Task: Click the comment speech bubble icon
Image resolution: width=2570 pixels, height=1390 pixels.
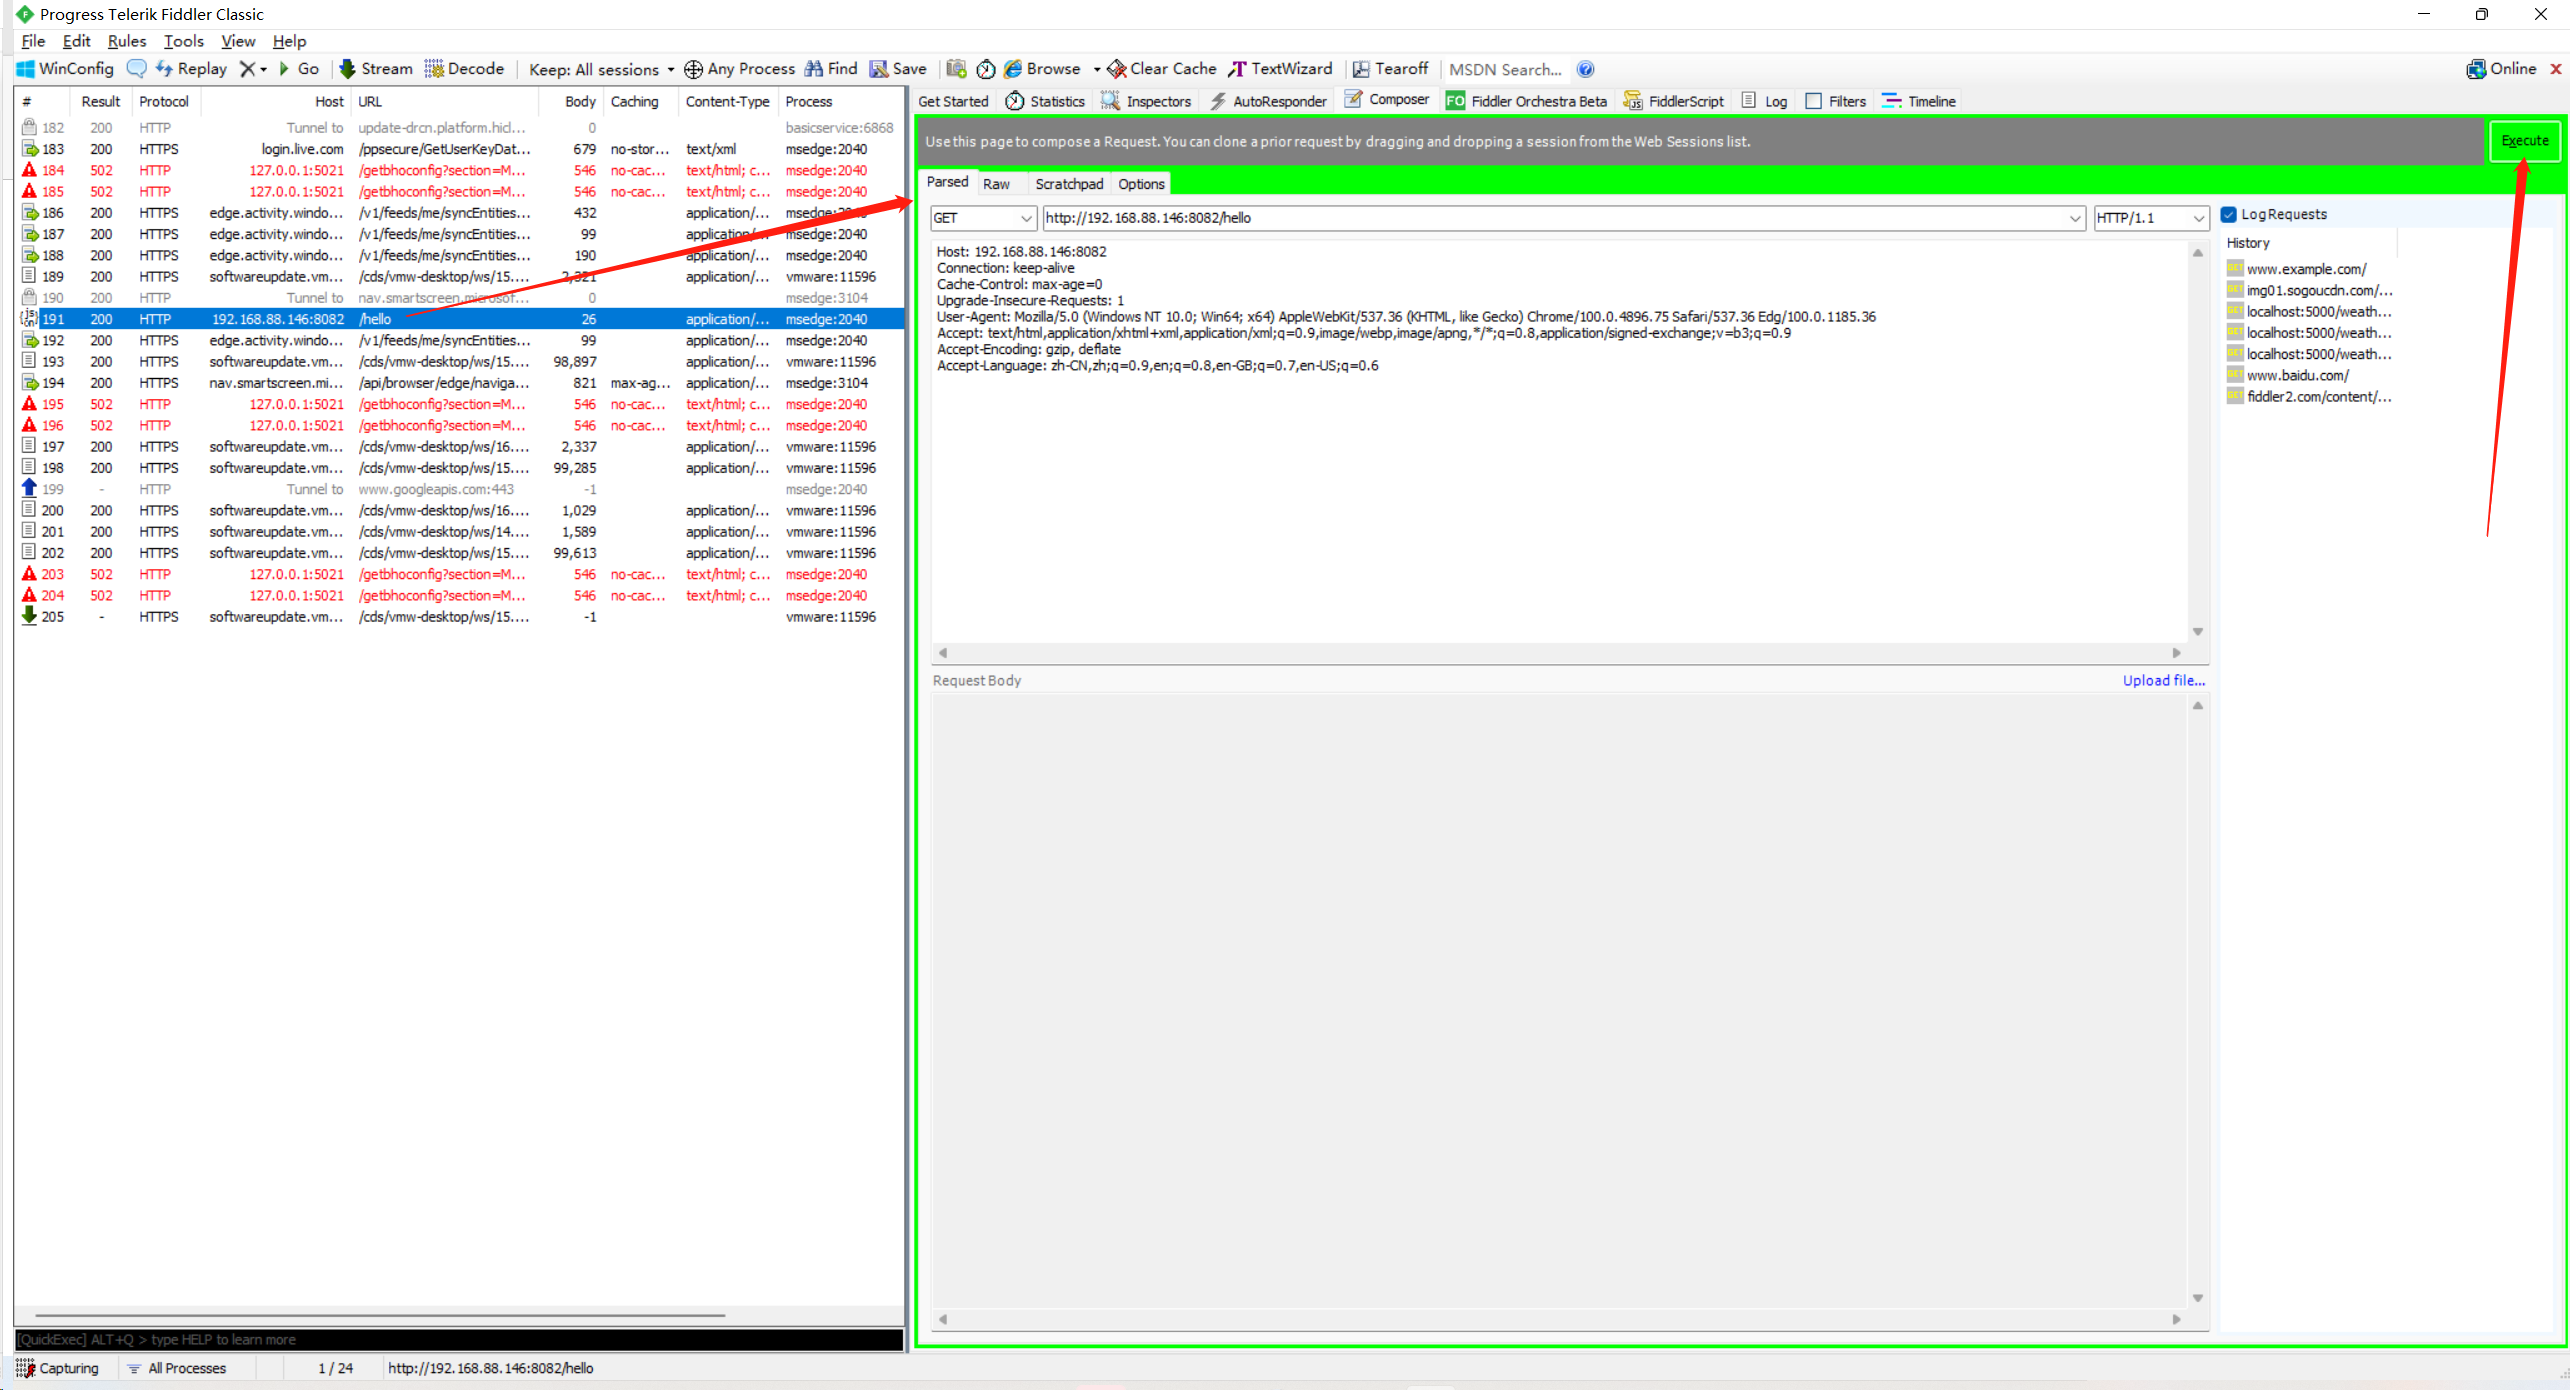Action: (x=137, y=69)
